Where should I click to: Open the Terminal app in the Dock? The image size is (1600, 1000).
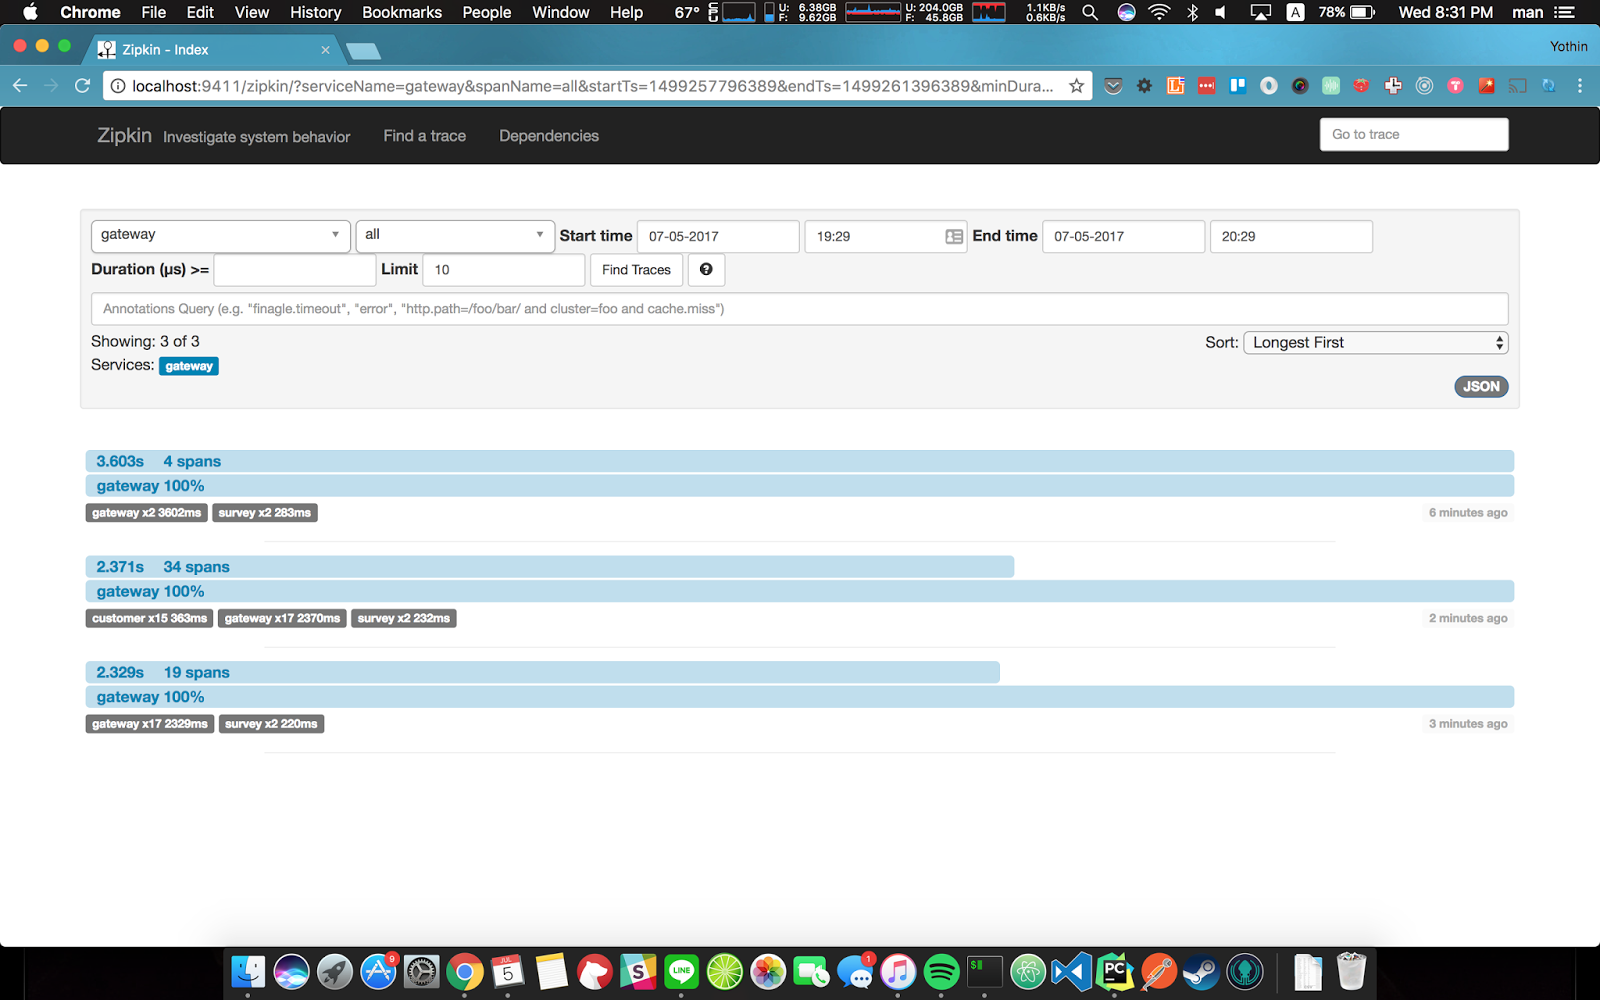[984, 971]
